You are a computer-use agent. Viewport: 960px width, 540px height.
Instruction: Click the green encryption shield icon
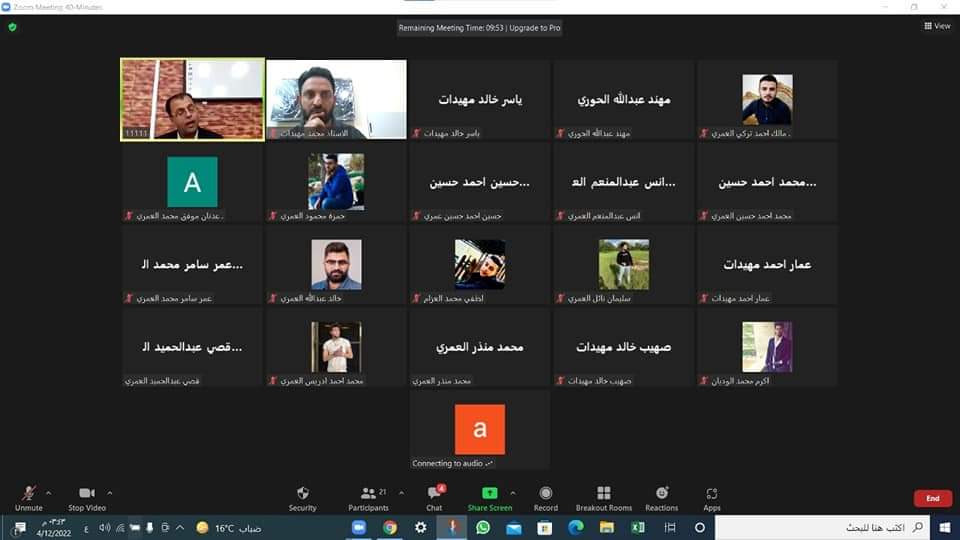[x=12, y=27]
